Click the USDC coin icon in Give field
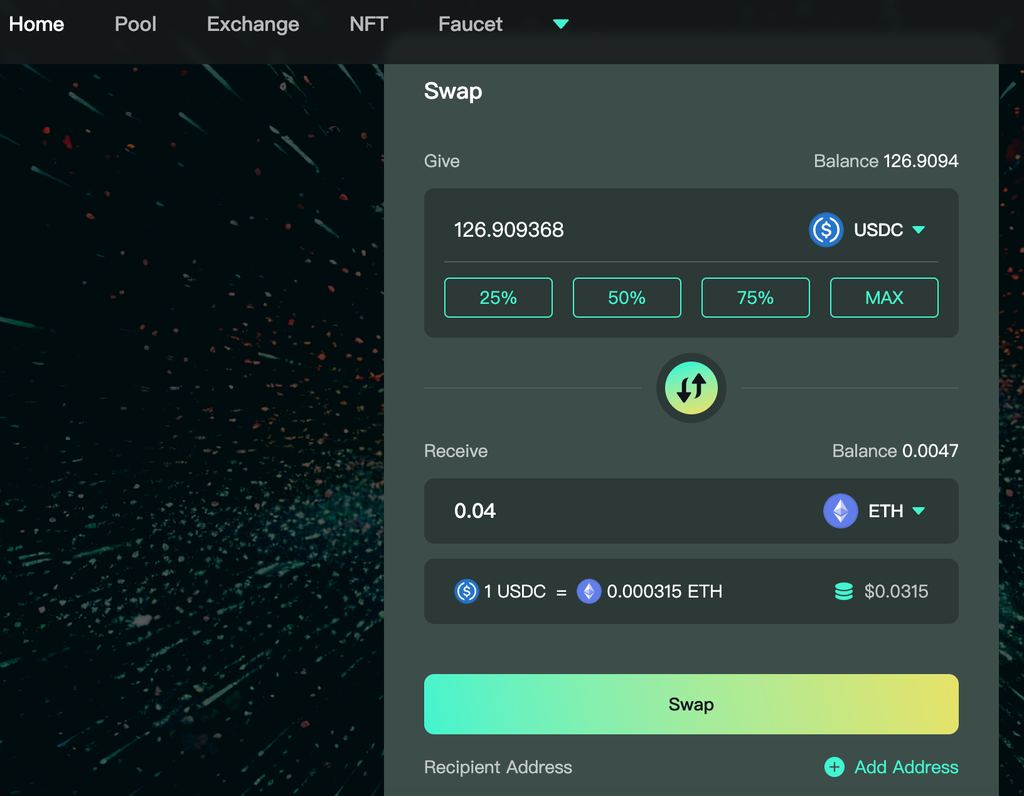Image resolution: width=1024 pixels, height=796 pixels. coord(826,230)
